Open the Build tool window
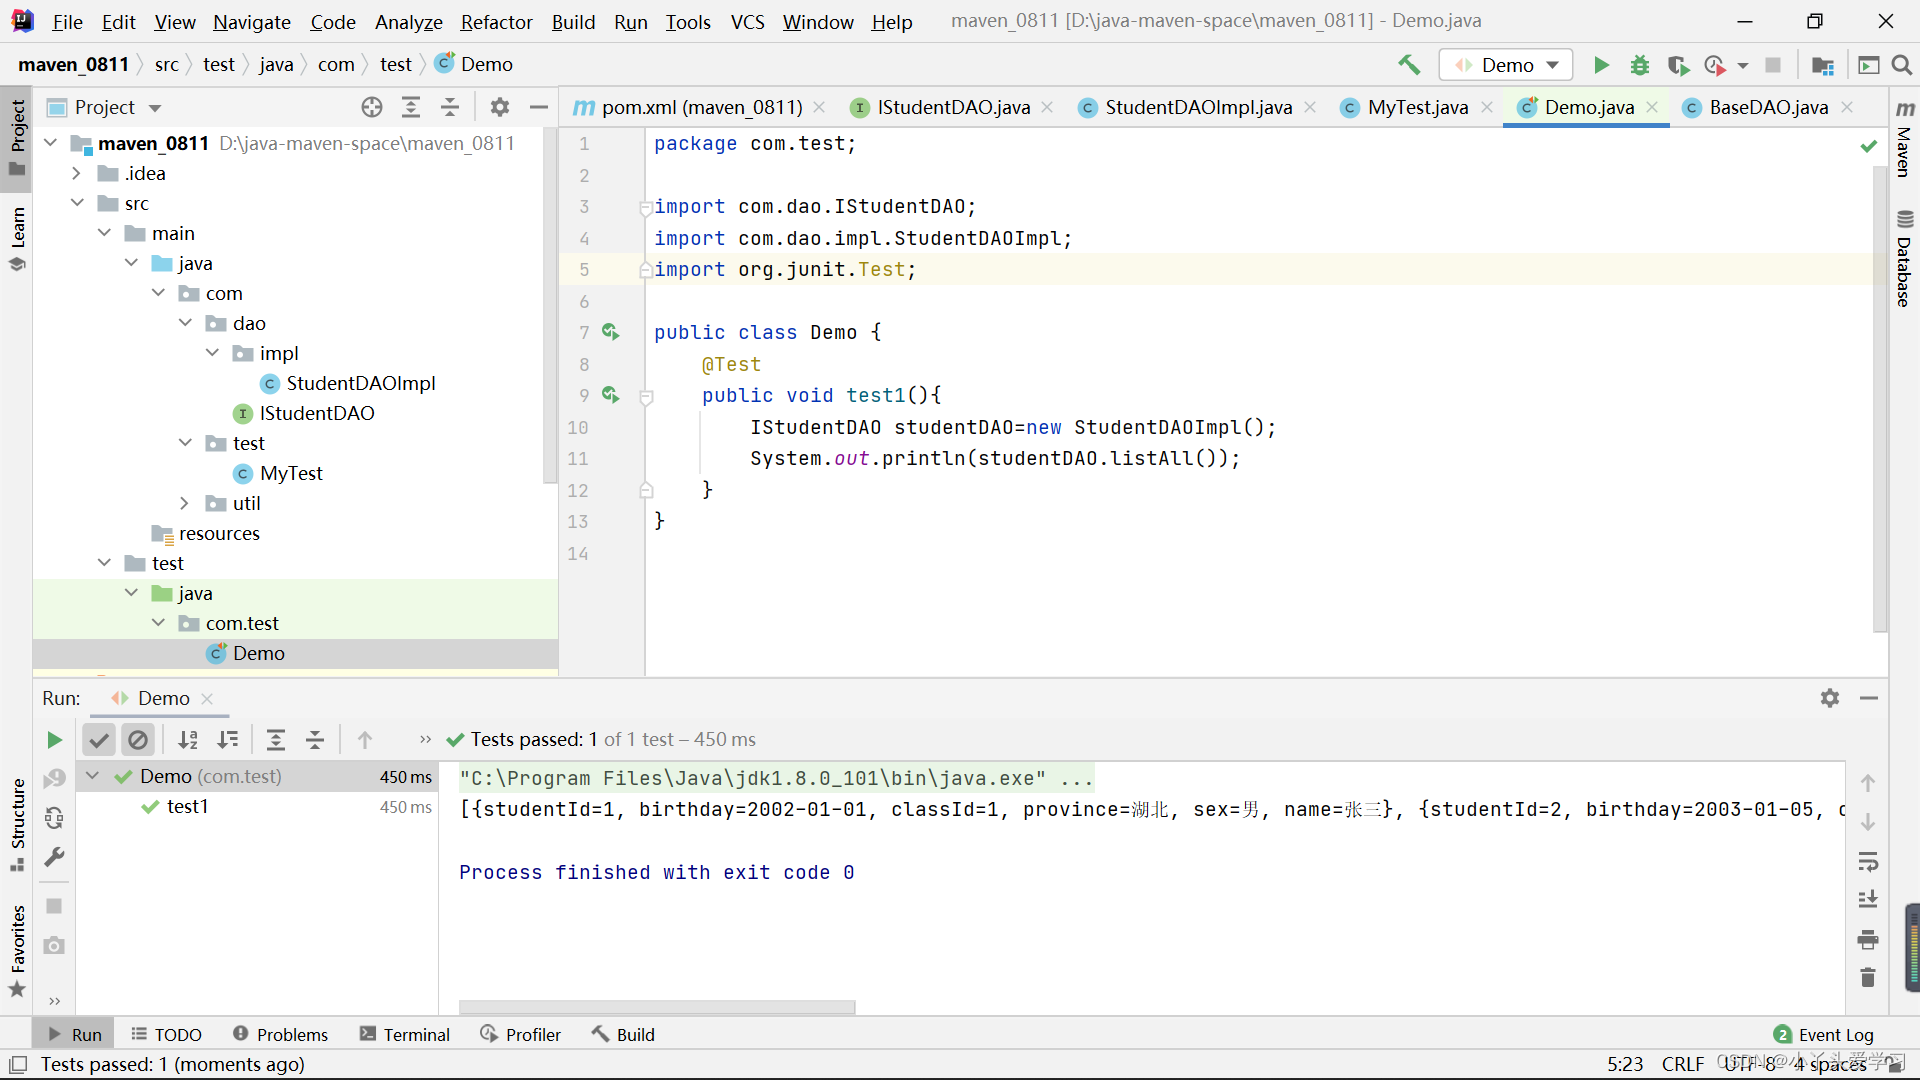The width and height of the screenshot is (1920, 1080). [623, 1035]
